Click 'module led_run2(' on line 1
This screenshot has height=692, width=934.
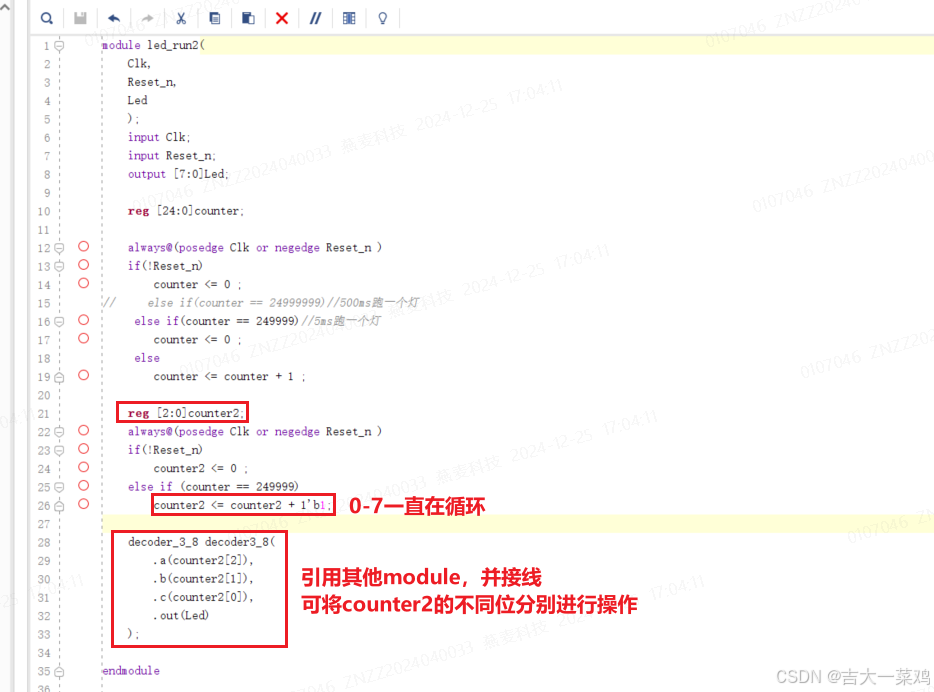click(153, 45)
